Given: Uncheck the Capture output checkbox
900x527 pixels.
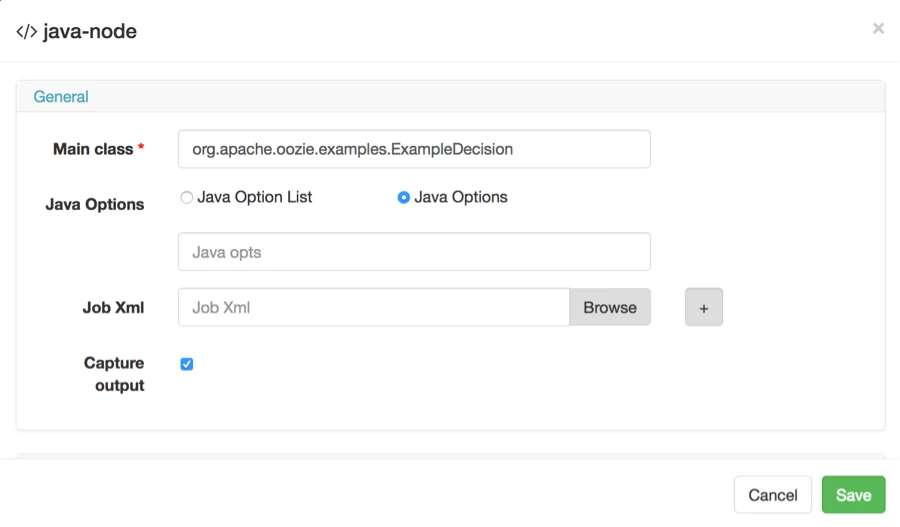Looking at the screenshot, I should click(x=187, y=364).
